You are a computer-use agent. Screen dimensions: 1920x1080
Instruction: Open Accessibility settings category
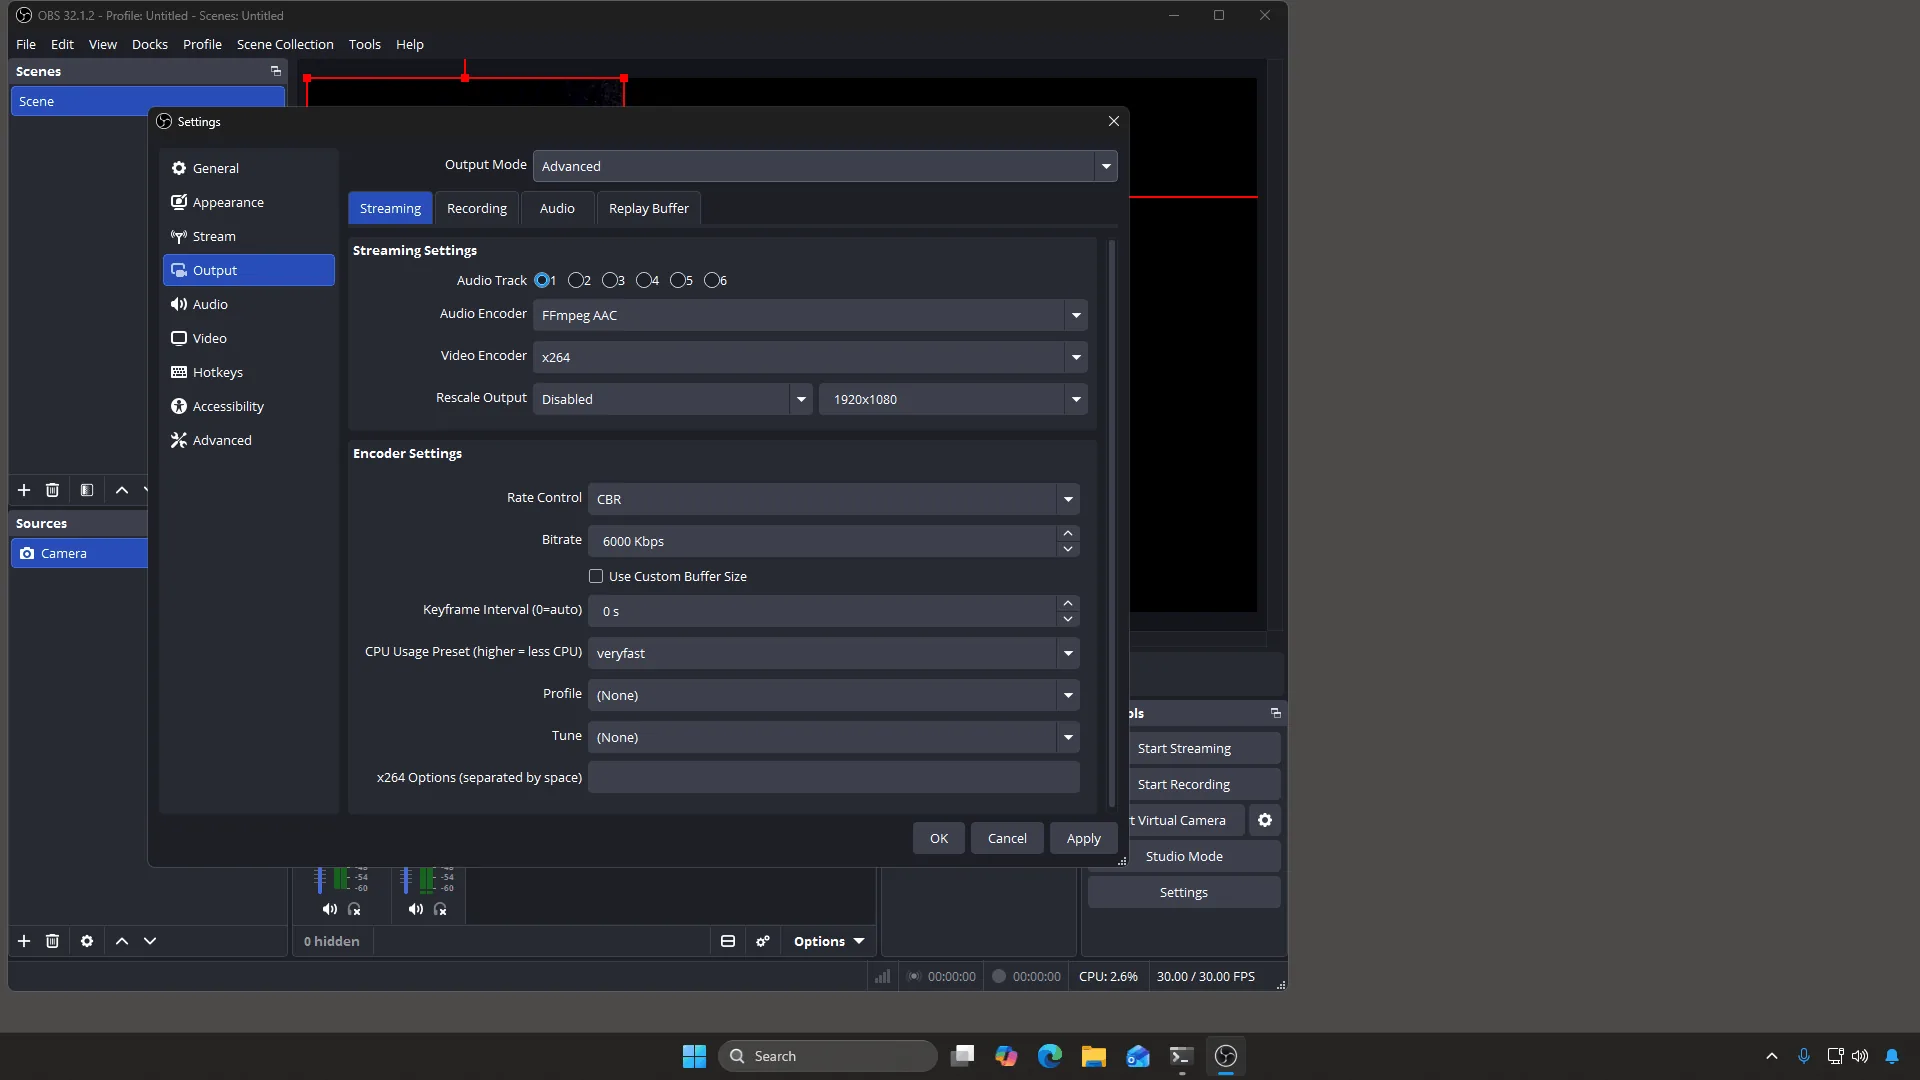coord(248,406)
